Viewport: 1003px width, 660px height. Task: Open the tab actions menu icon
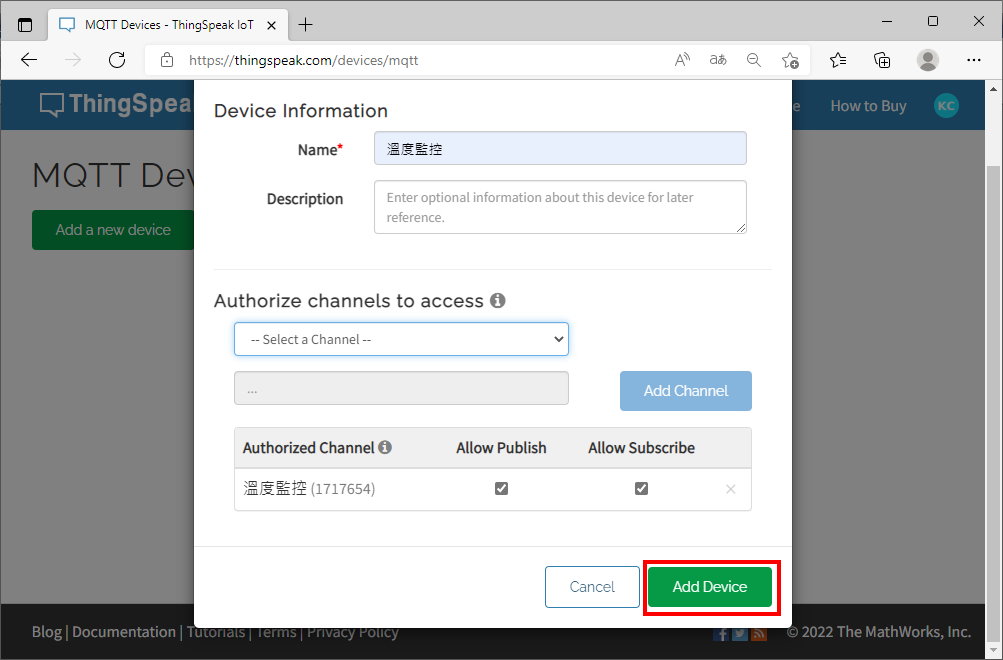click(25, 25)
